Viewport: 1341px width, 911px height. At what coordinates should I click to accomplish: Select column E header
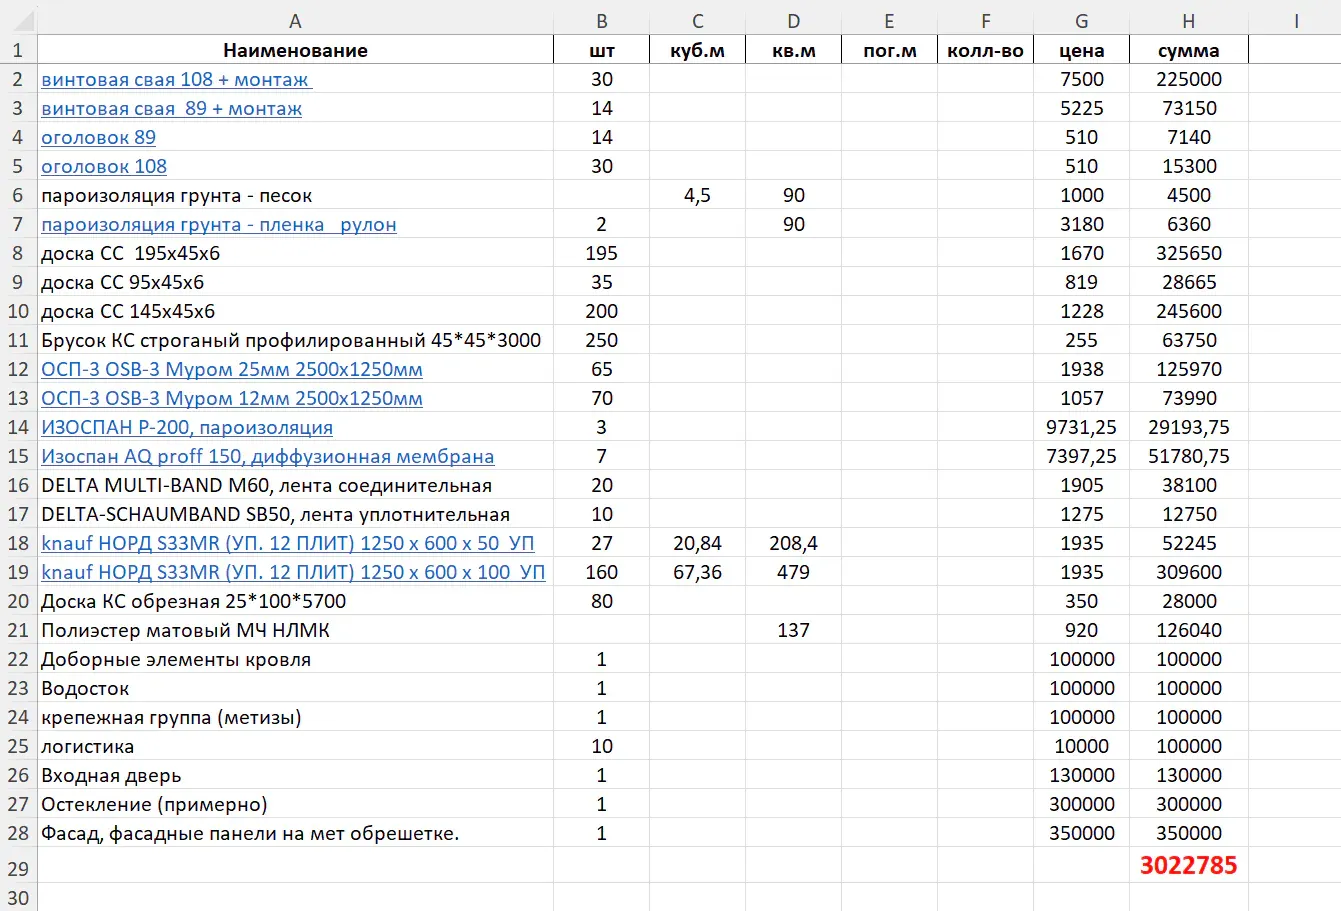pyautogui.click(x=890, y=21)
